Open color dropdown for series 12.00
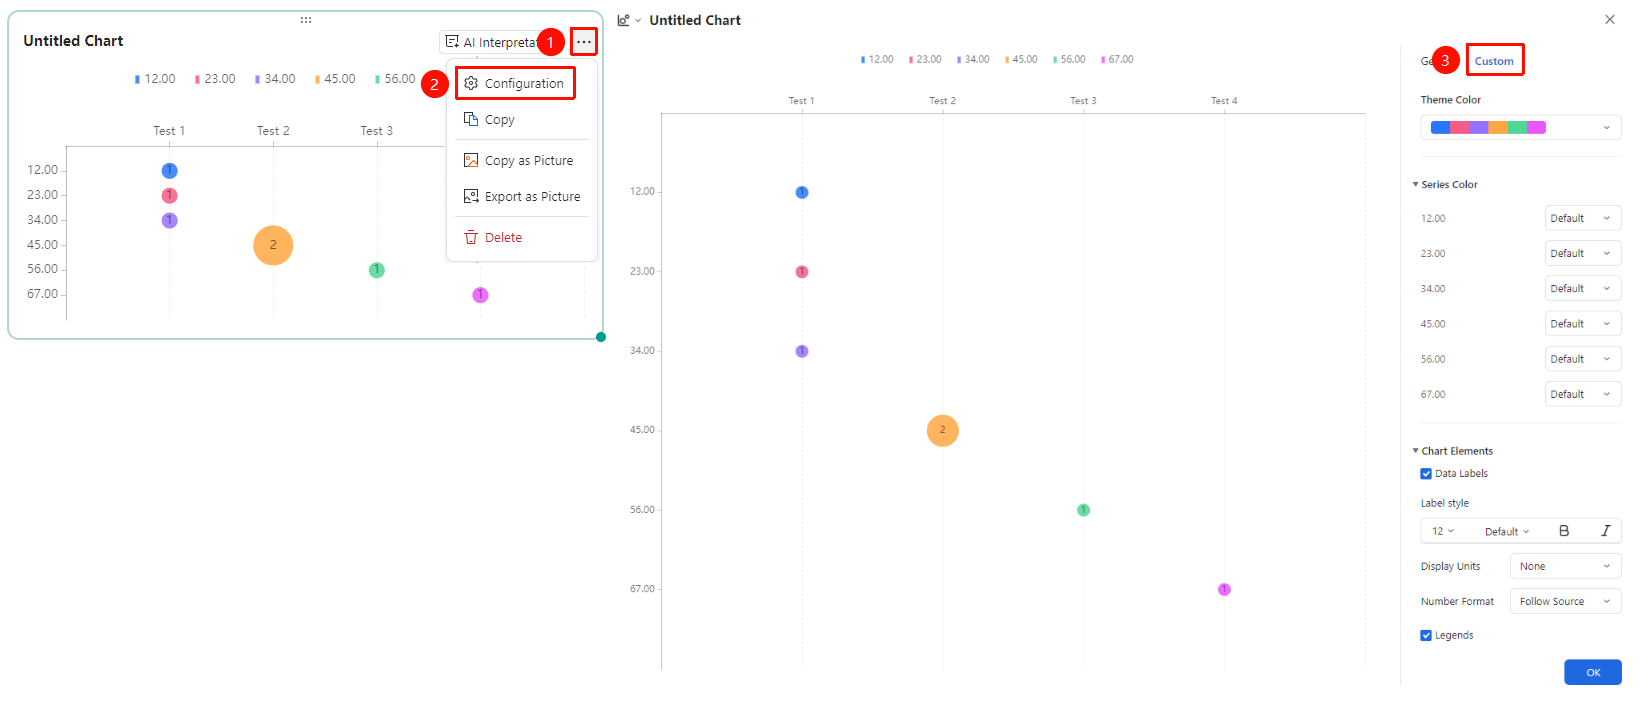Viewport: 1650px width, 724px height. pos(1582,218)
